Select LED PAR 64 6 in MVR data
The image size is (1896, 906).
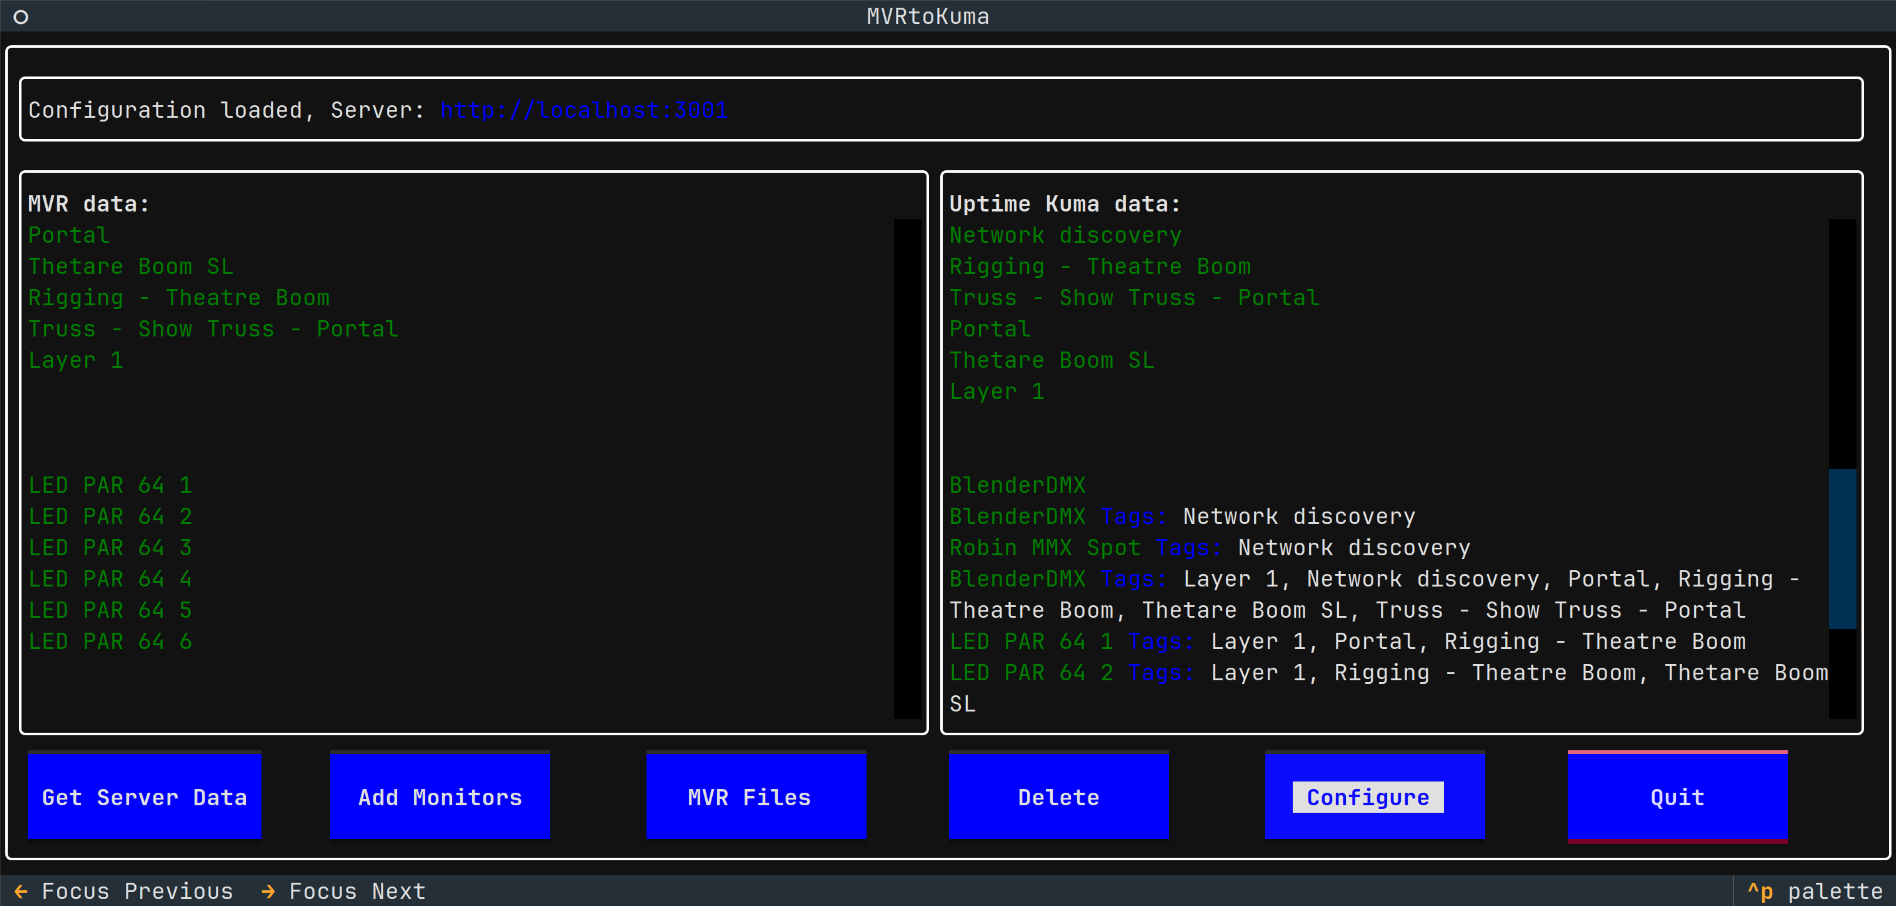110,641
